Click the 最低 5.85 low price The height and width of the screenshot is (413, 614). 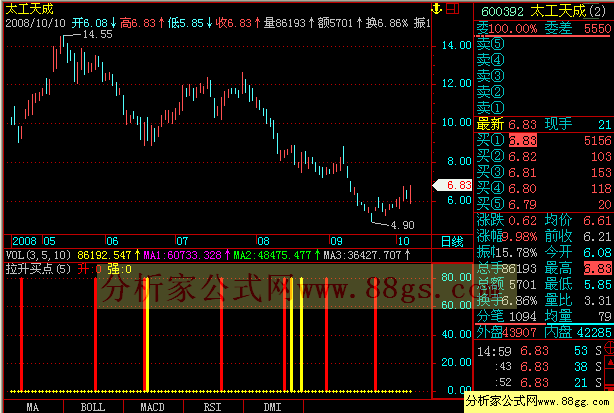click(x=578, y=285)
